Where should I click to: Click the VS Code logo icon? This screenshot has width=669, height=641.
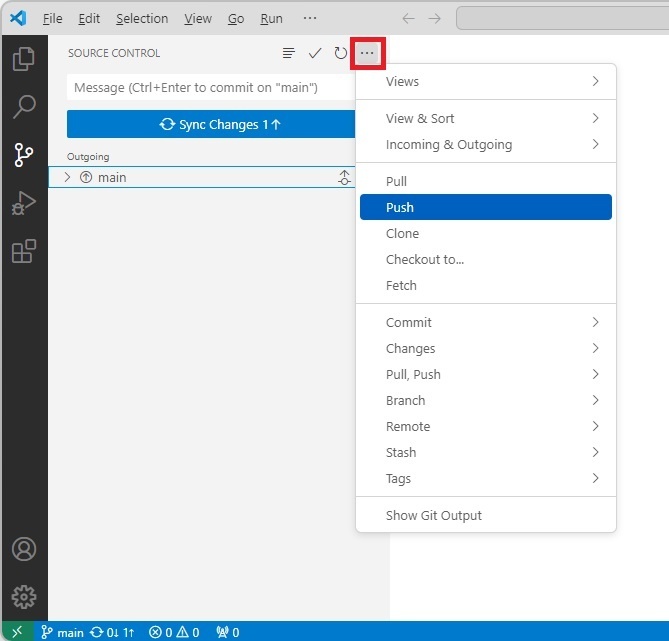18,18
